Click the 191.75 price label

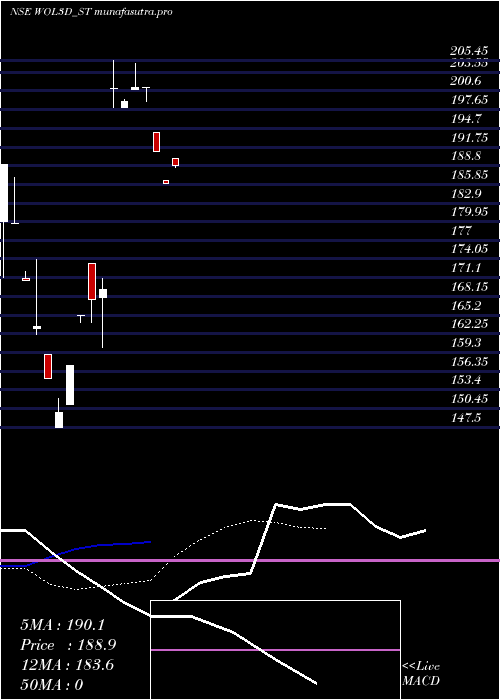pyautogui.click(x=470, y=138)
